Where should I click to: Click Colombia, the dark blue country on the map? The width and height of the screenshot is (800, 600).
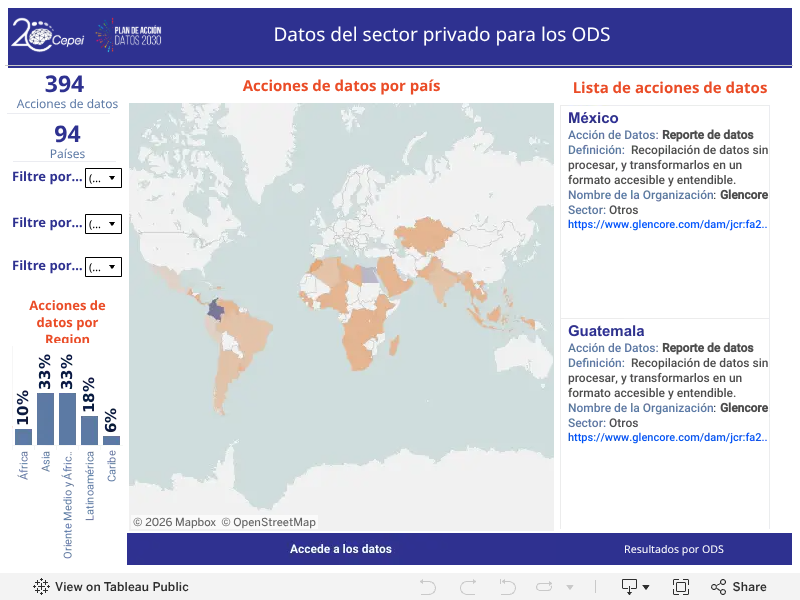click(x=216, y=310)
